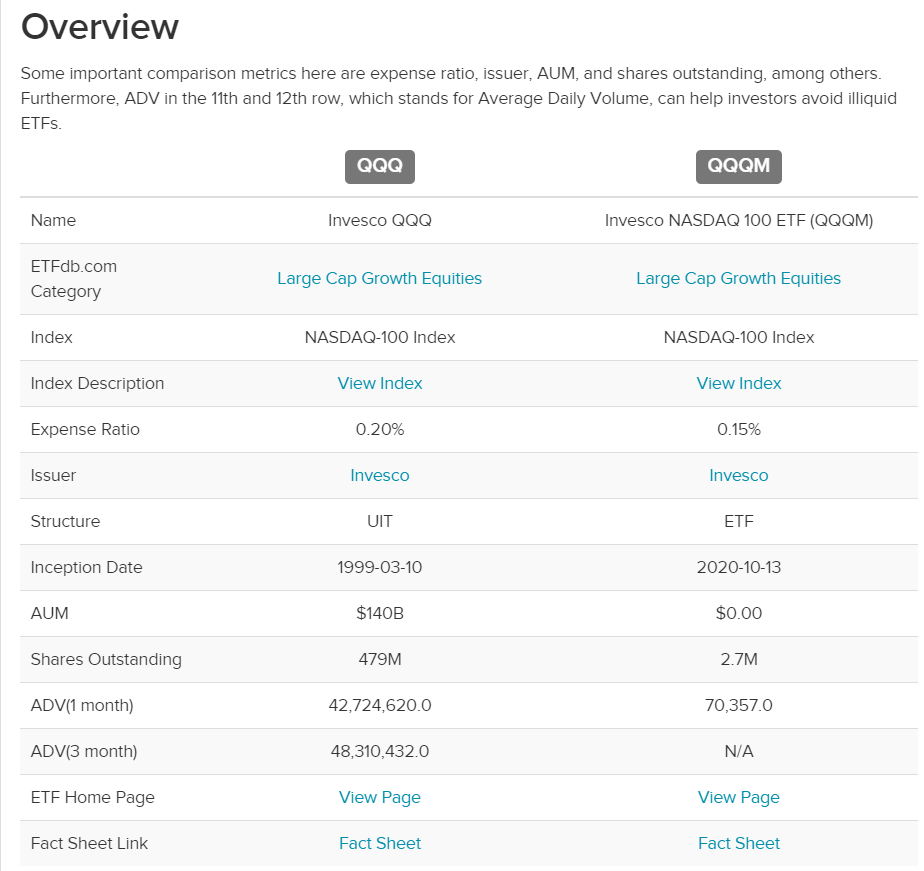Open Invesco issuer link under QQQ
The width and height of the screenshot is (924, 871).
(380, 475)
